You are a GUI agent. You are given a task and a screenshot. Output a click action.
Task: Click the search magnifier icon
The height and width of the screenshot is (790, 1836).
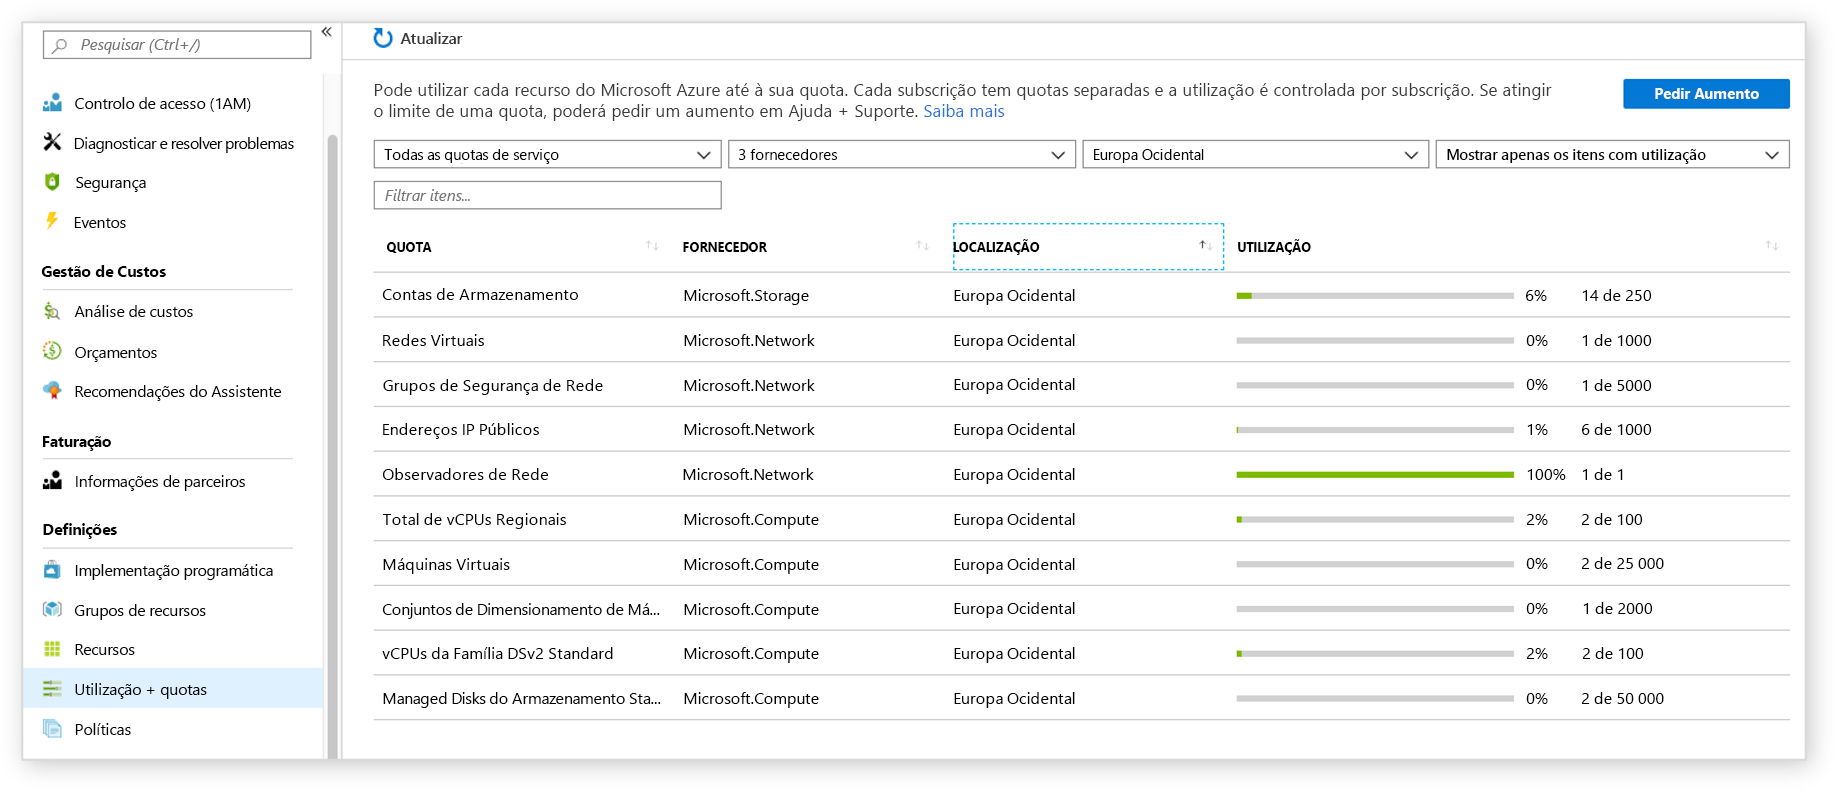60,45
